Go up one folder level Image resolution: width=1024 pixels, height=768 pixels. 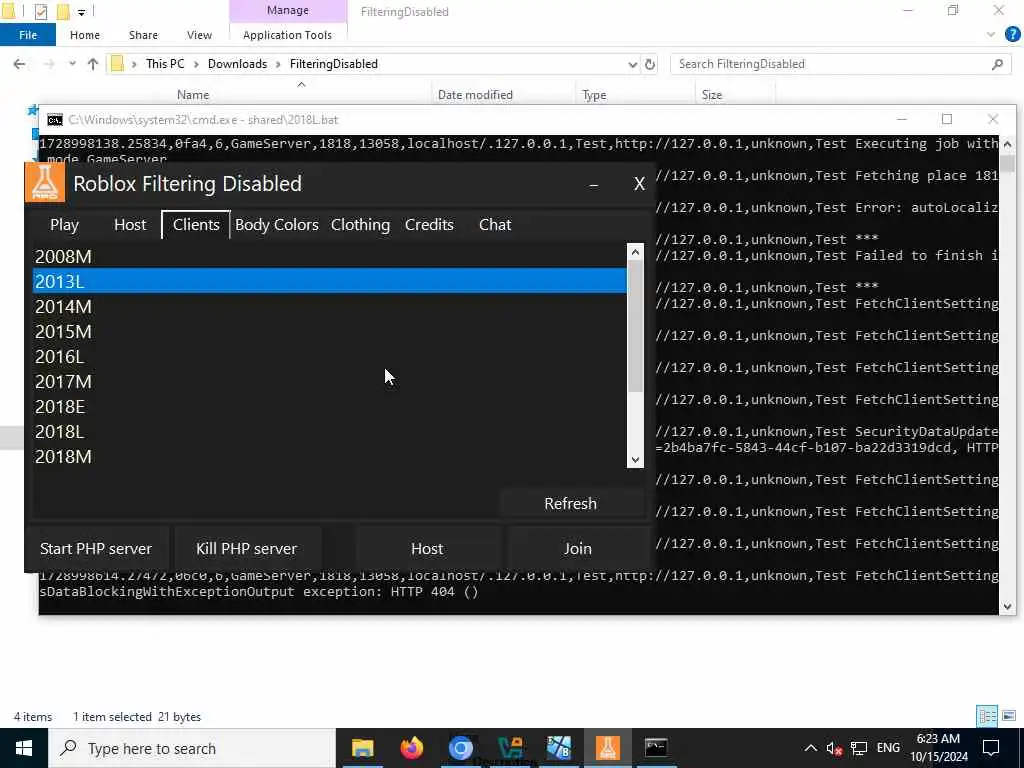93,64
